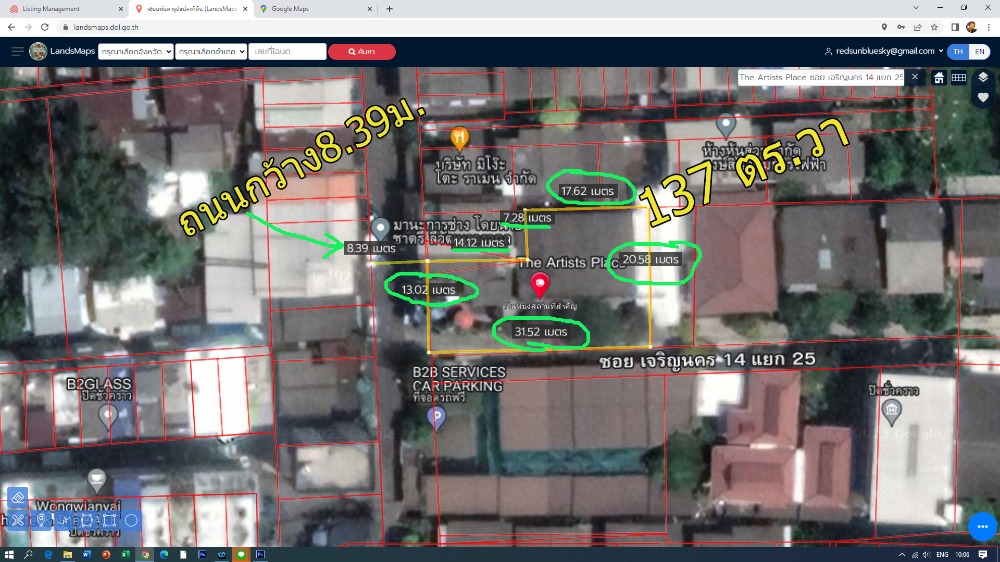This screenshot has height=562, width=1000.
Task: Open the browser side panel
Action: 955,27
